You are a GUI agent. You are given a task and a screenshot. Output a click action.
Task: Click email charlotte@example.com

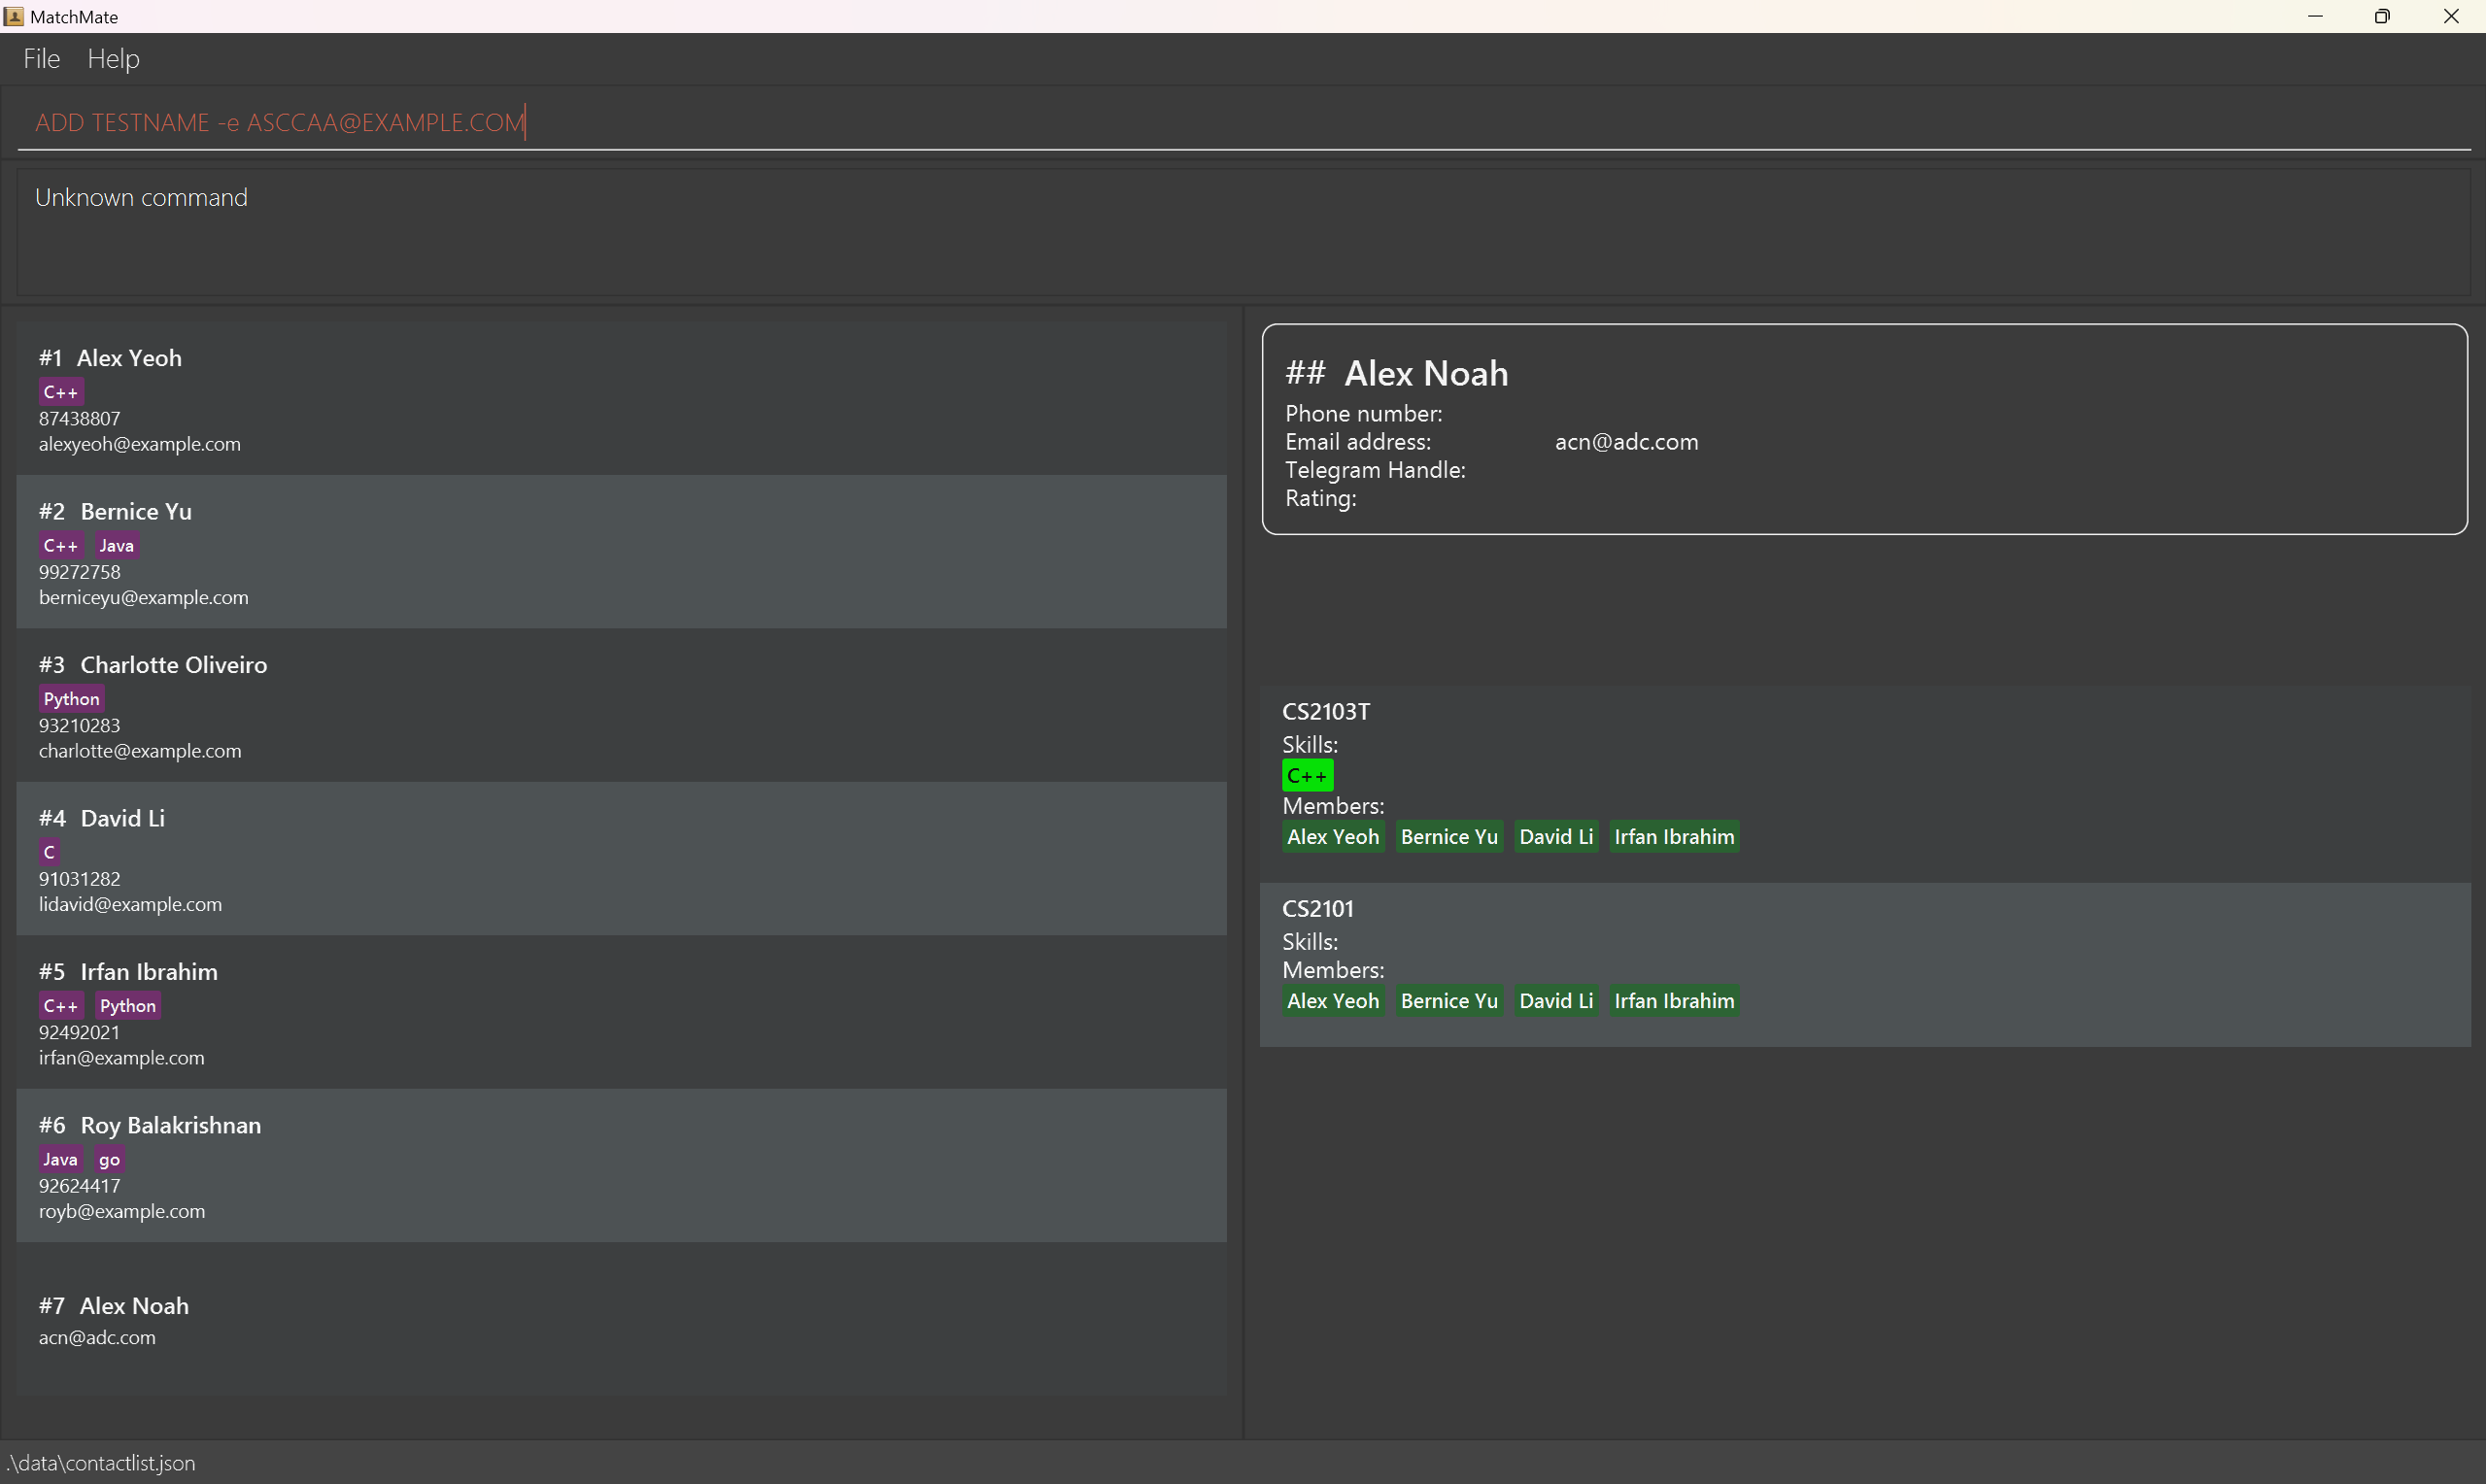pyautogui.click(x=140, y=751)
